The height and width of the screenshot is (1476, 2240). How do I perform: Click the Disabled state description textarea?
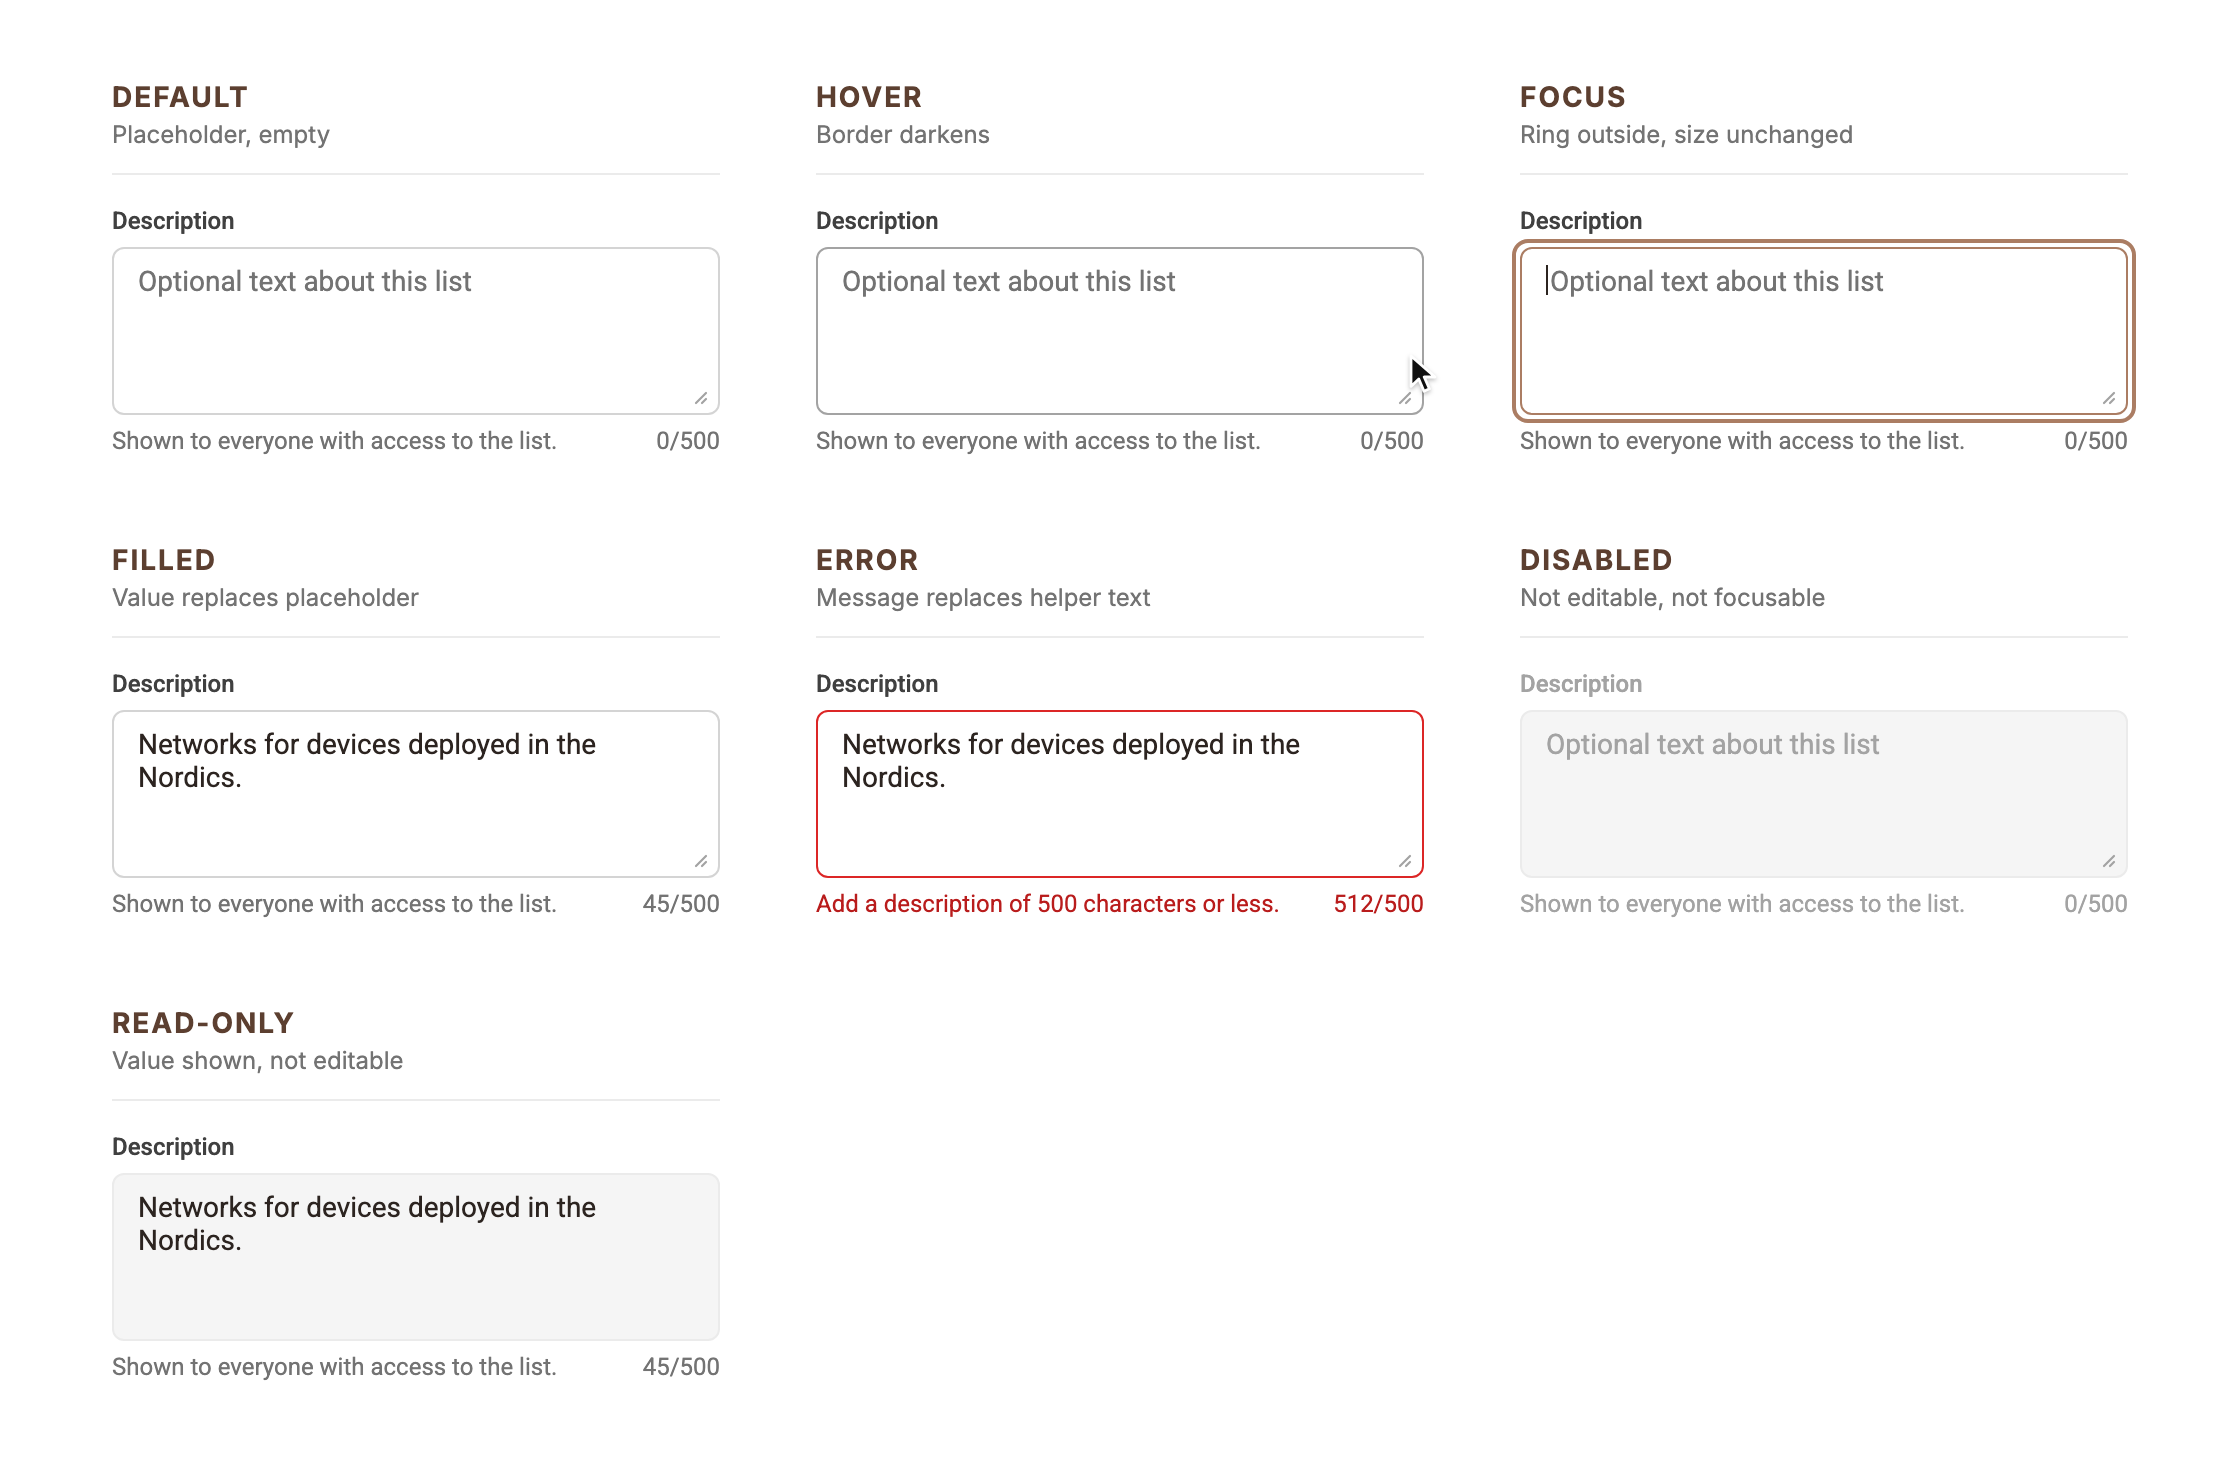[x=1824, y=794]
